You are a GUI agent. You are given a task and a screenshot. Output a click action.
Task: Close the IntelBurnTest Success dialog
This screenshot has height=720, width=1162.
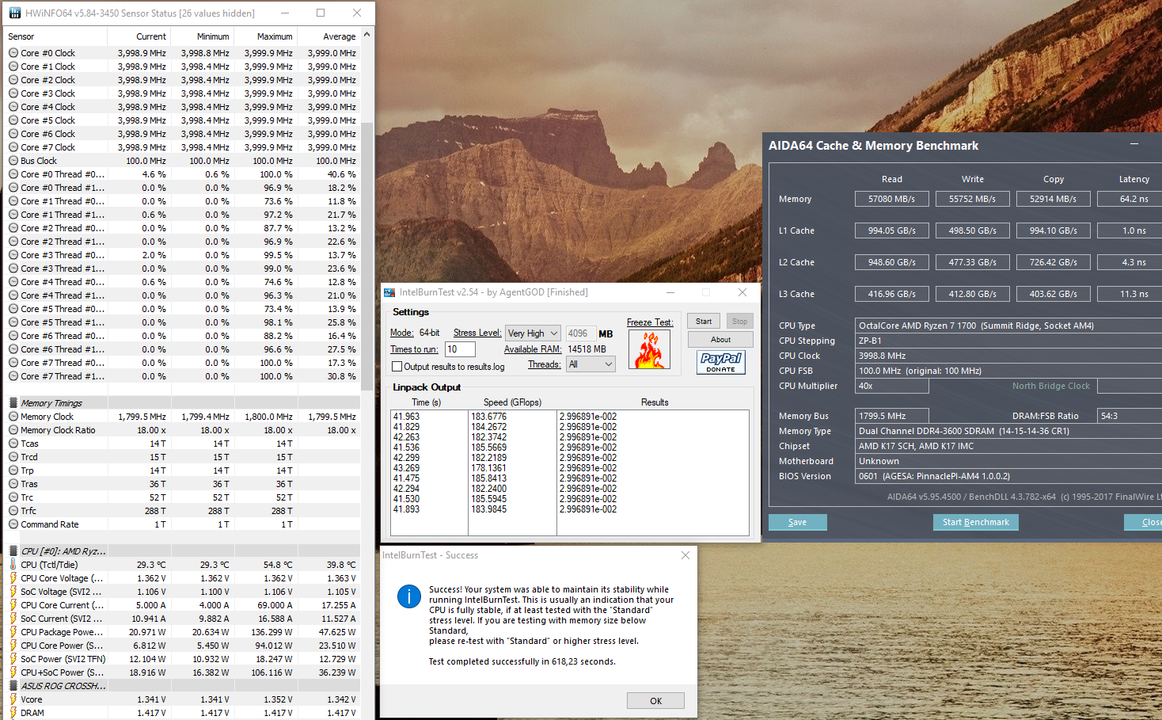point(685,556)
